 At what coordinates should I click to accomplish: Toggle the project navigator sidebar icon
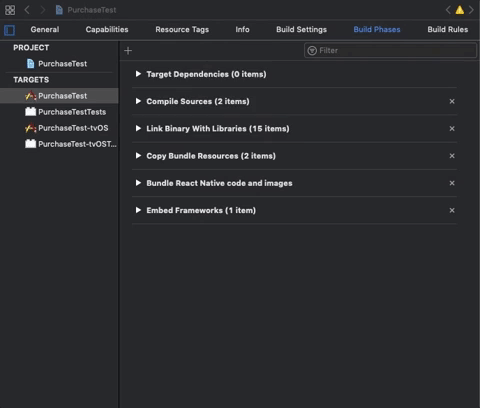pos(9,30)
